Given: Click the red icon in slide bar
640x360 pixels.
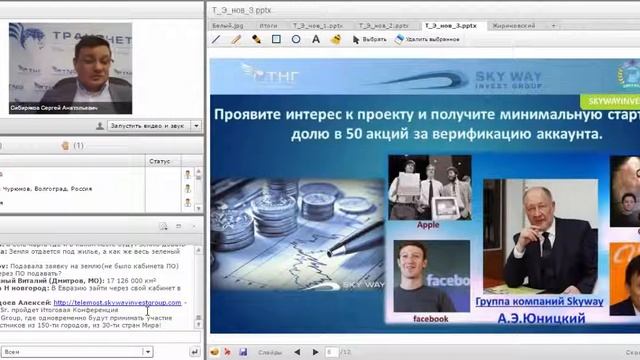Looking at the screenshot, I should click(x=228, y=352).
